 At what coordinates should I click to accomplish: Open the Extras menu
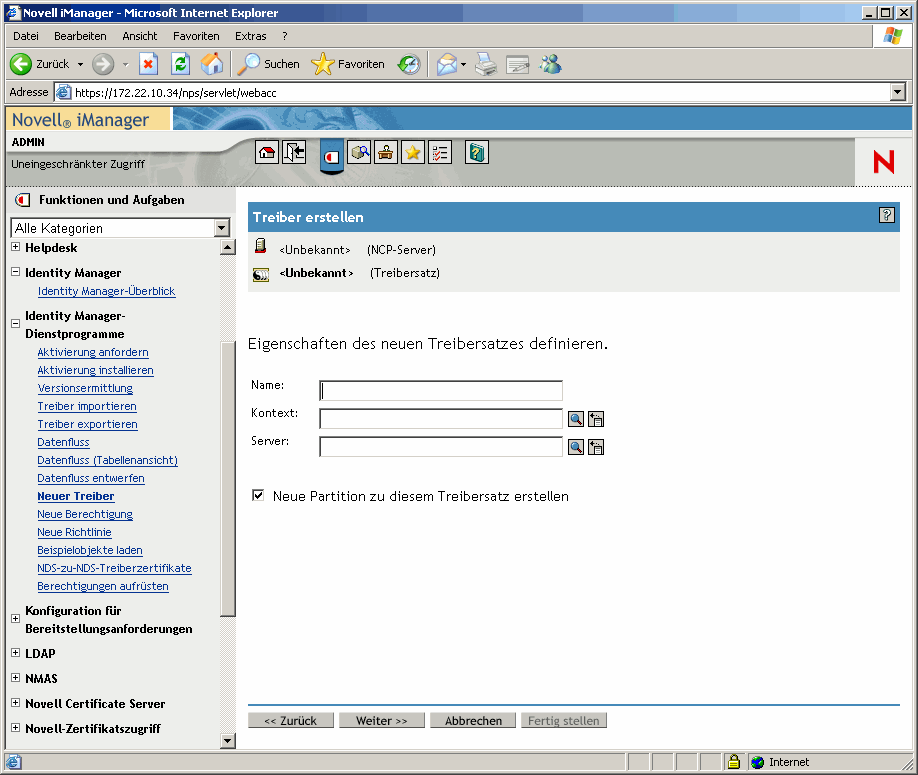click(x=250, y=35)
